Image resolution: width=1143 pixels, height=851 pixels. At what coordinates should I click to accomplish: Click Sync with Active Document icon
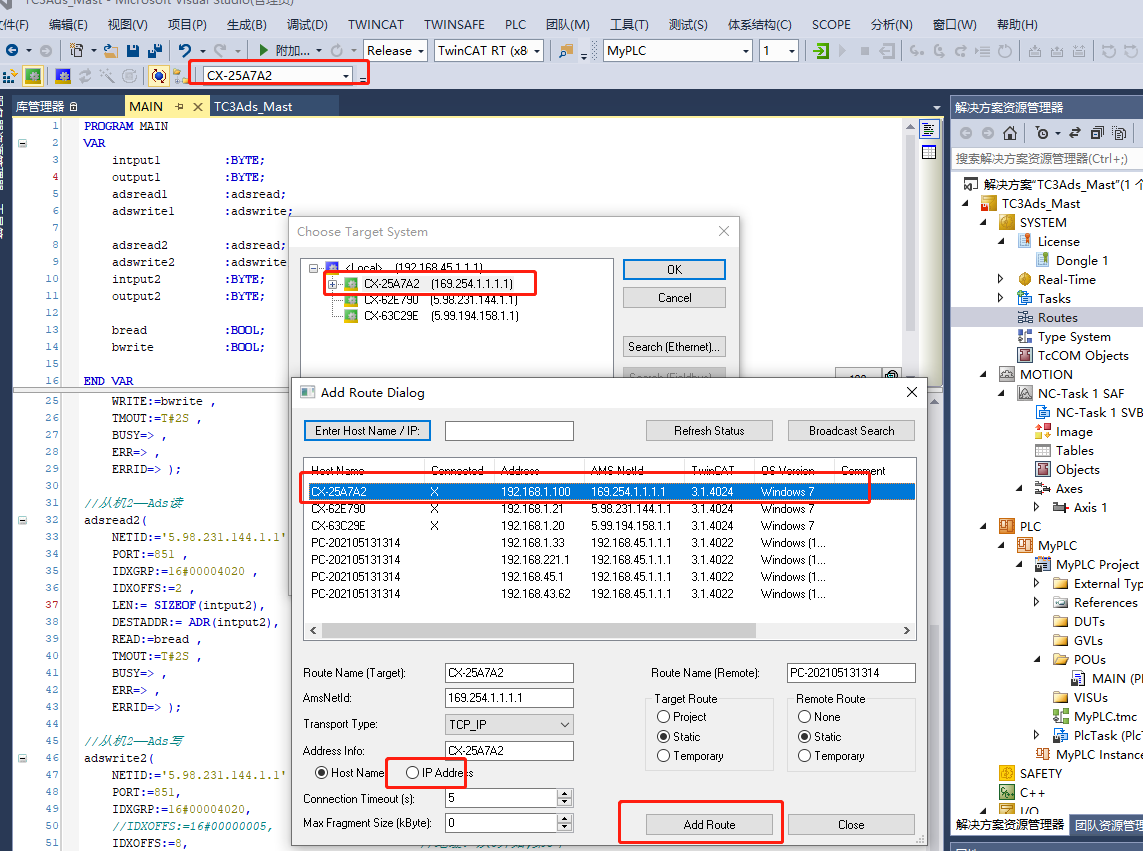1074,133
